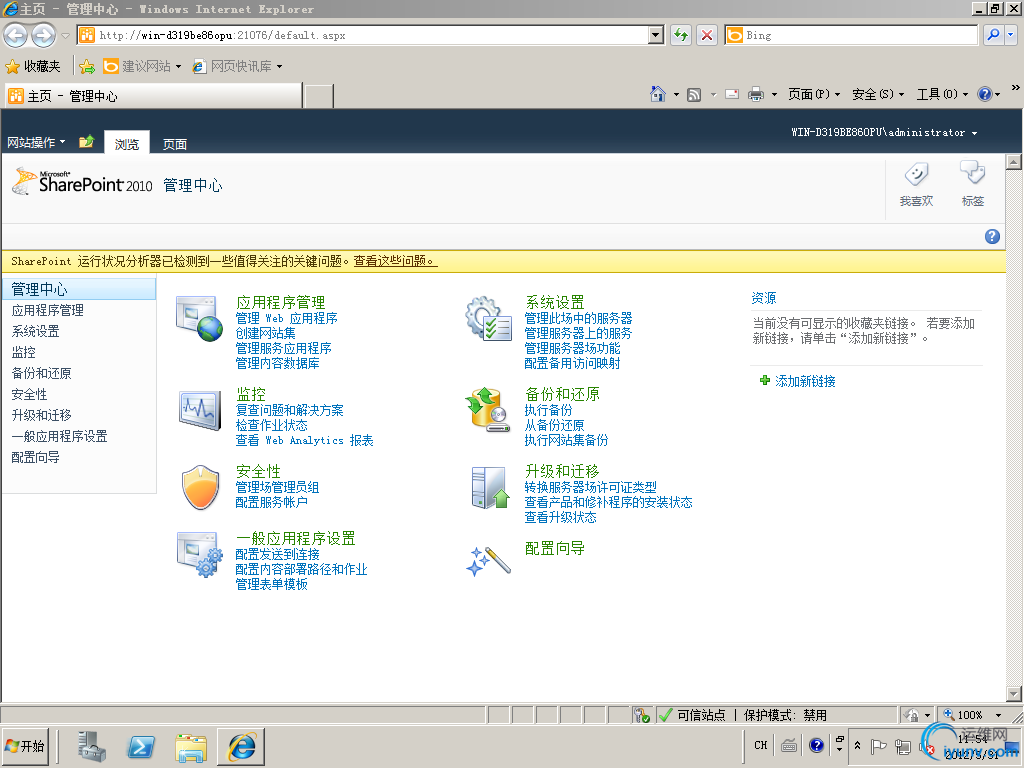The width and height of the screenshot is (1024, 768).
Task: Select the 主页 - 管理中心 browser tab
Action: point(153,96)
